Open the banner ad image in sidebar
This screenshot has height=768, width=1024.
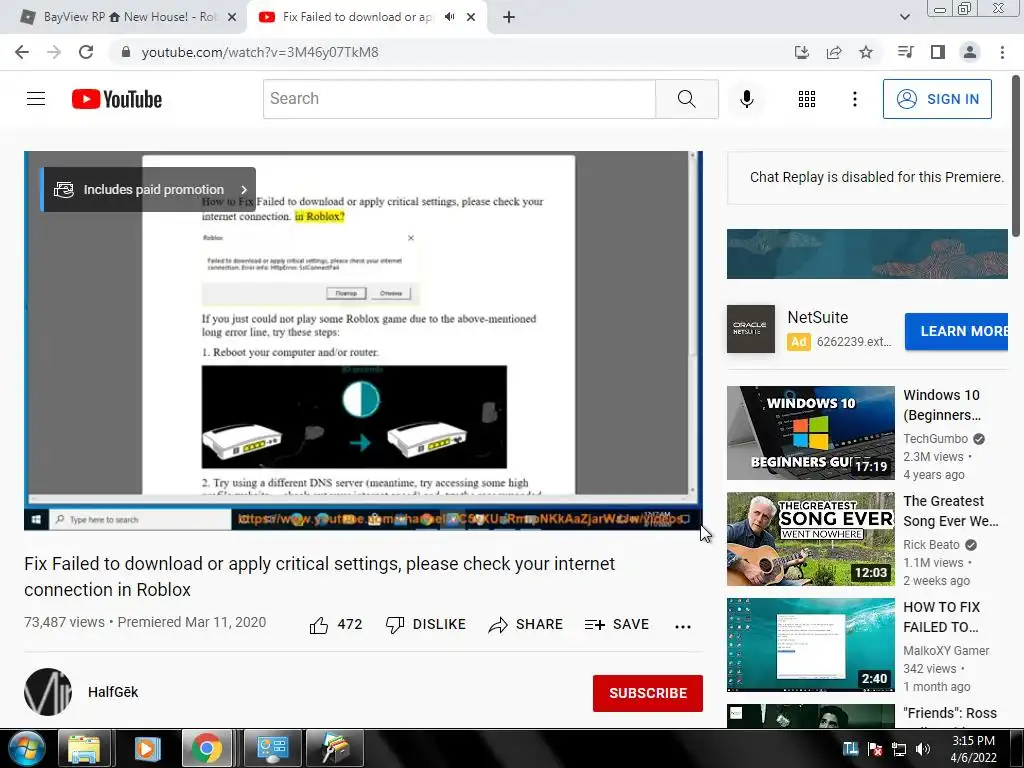coord(867,254)
